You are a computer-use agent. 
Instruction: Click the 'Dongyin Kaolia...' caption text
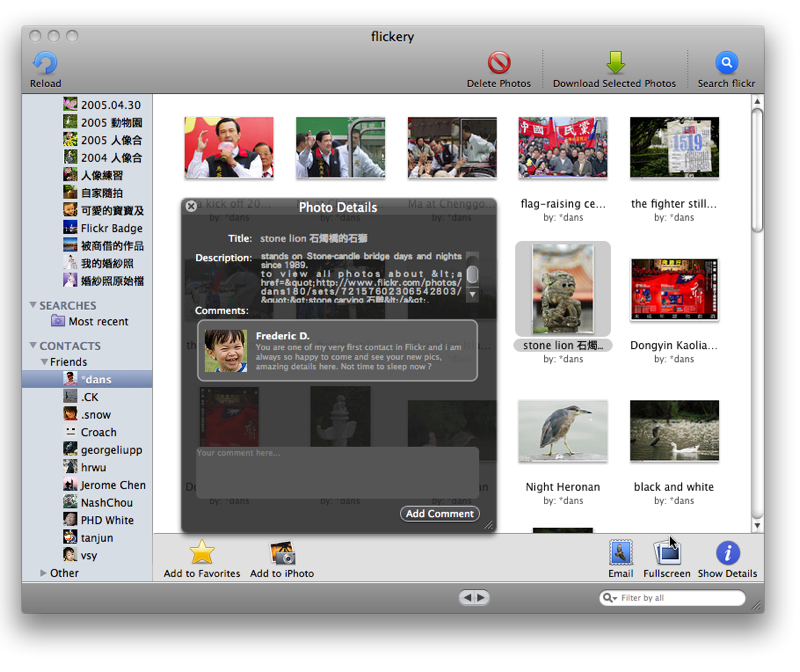click(674, 345)
